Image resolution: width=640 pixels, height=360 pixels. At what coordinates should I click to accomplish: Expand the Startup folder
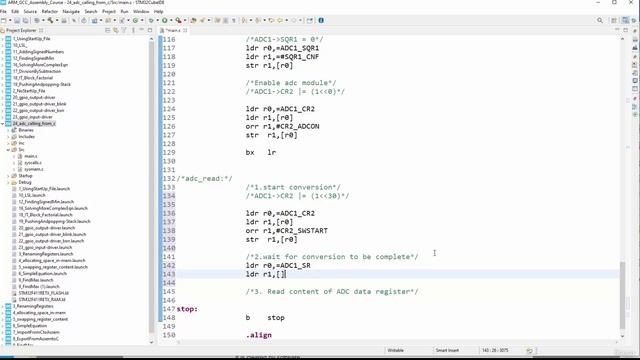(x=8, y=176)
